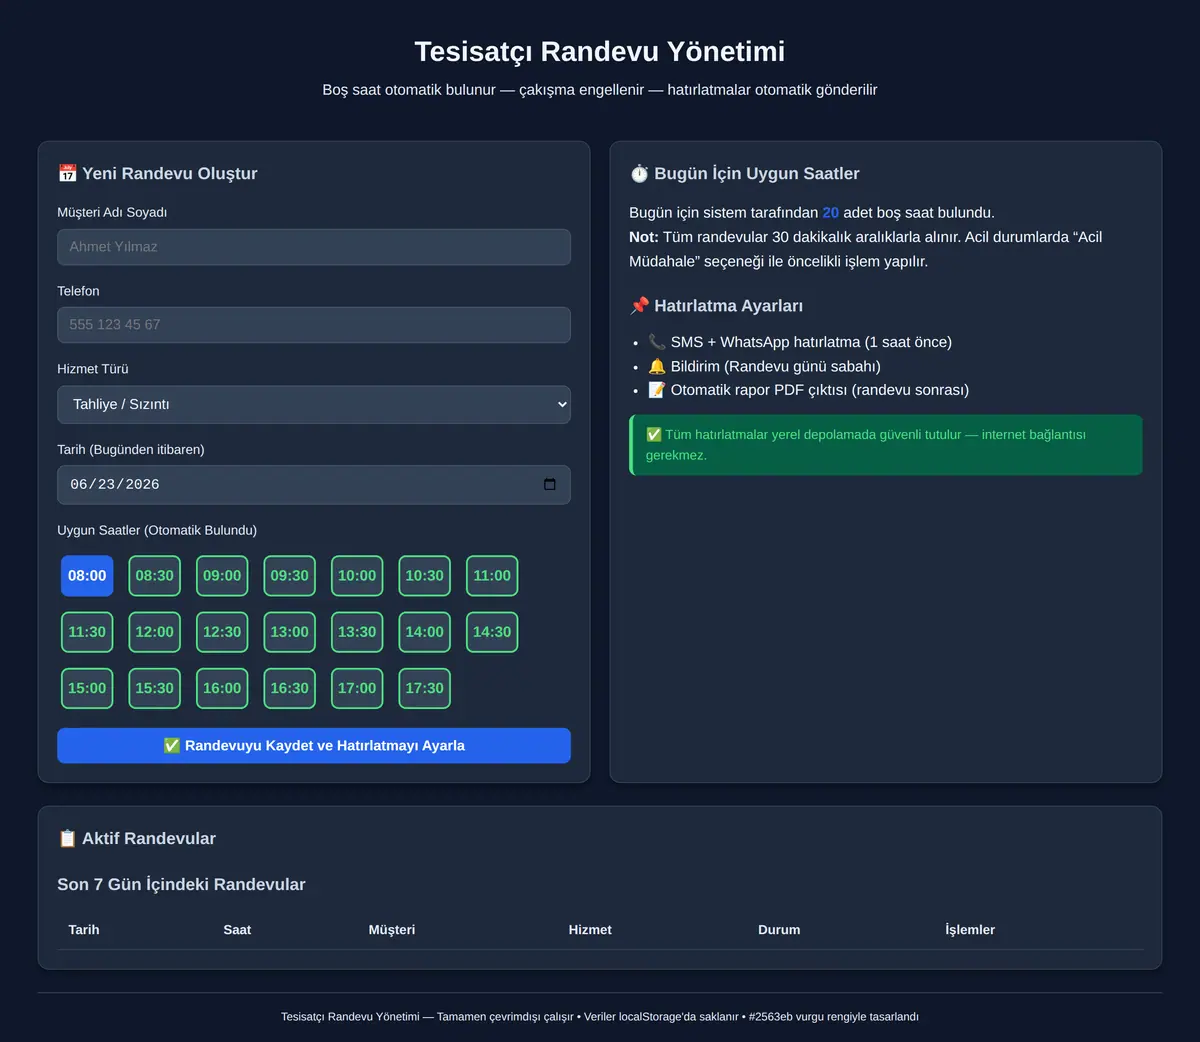Choose the 13:00 time slot

[290, 632]
